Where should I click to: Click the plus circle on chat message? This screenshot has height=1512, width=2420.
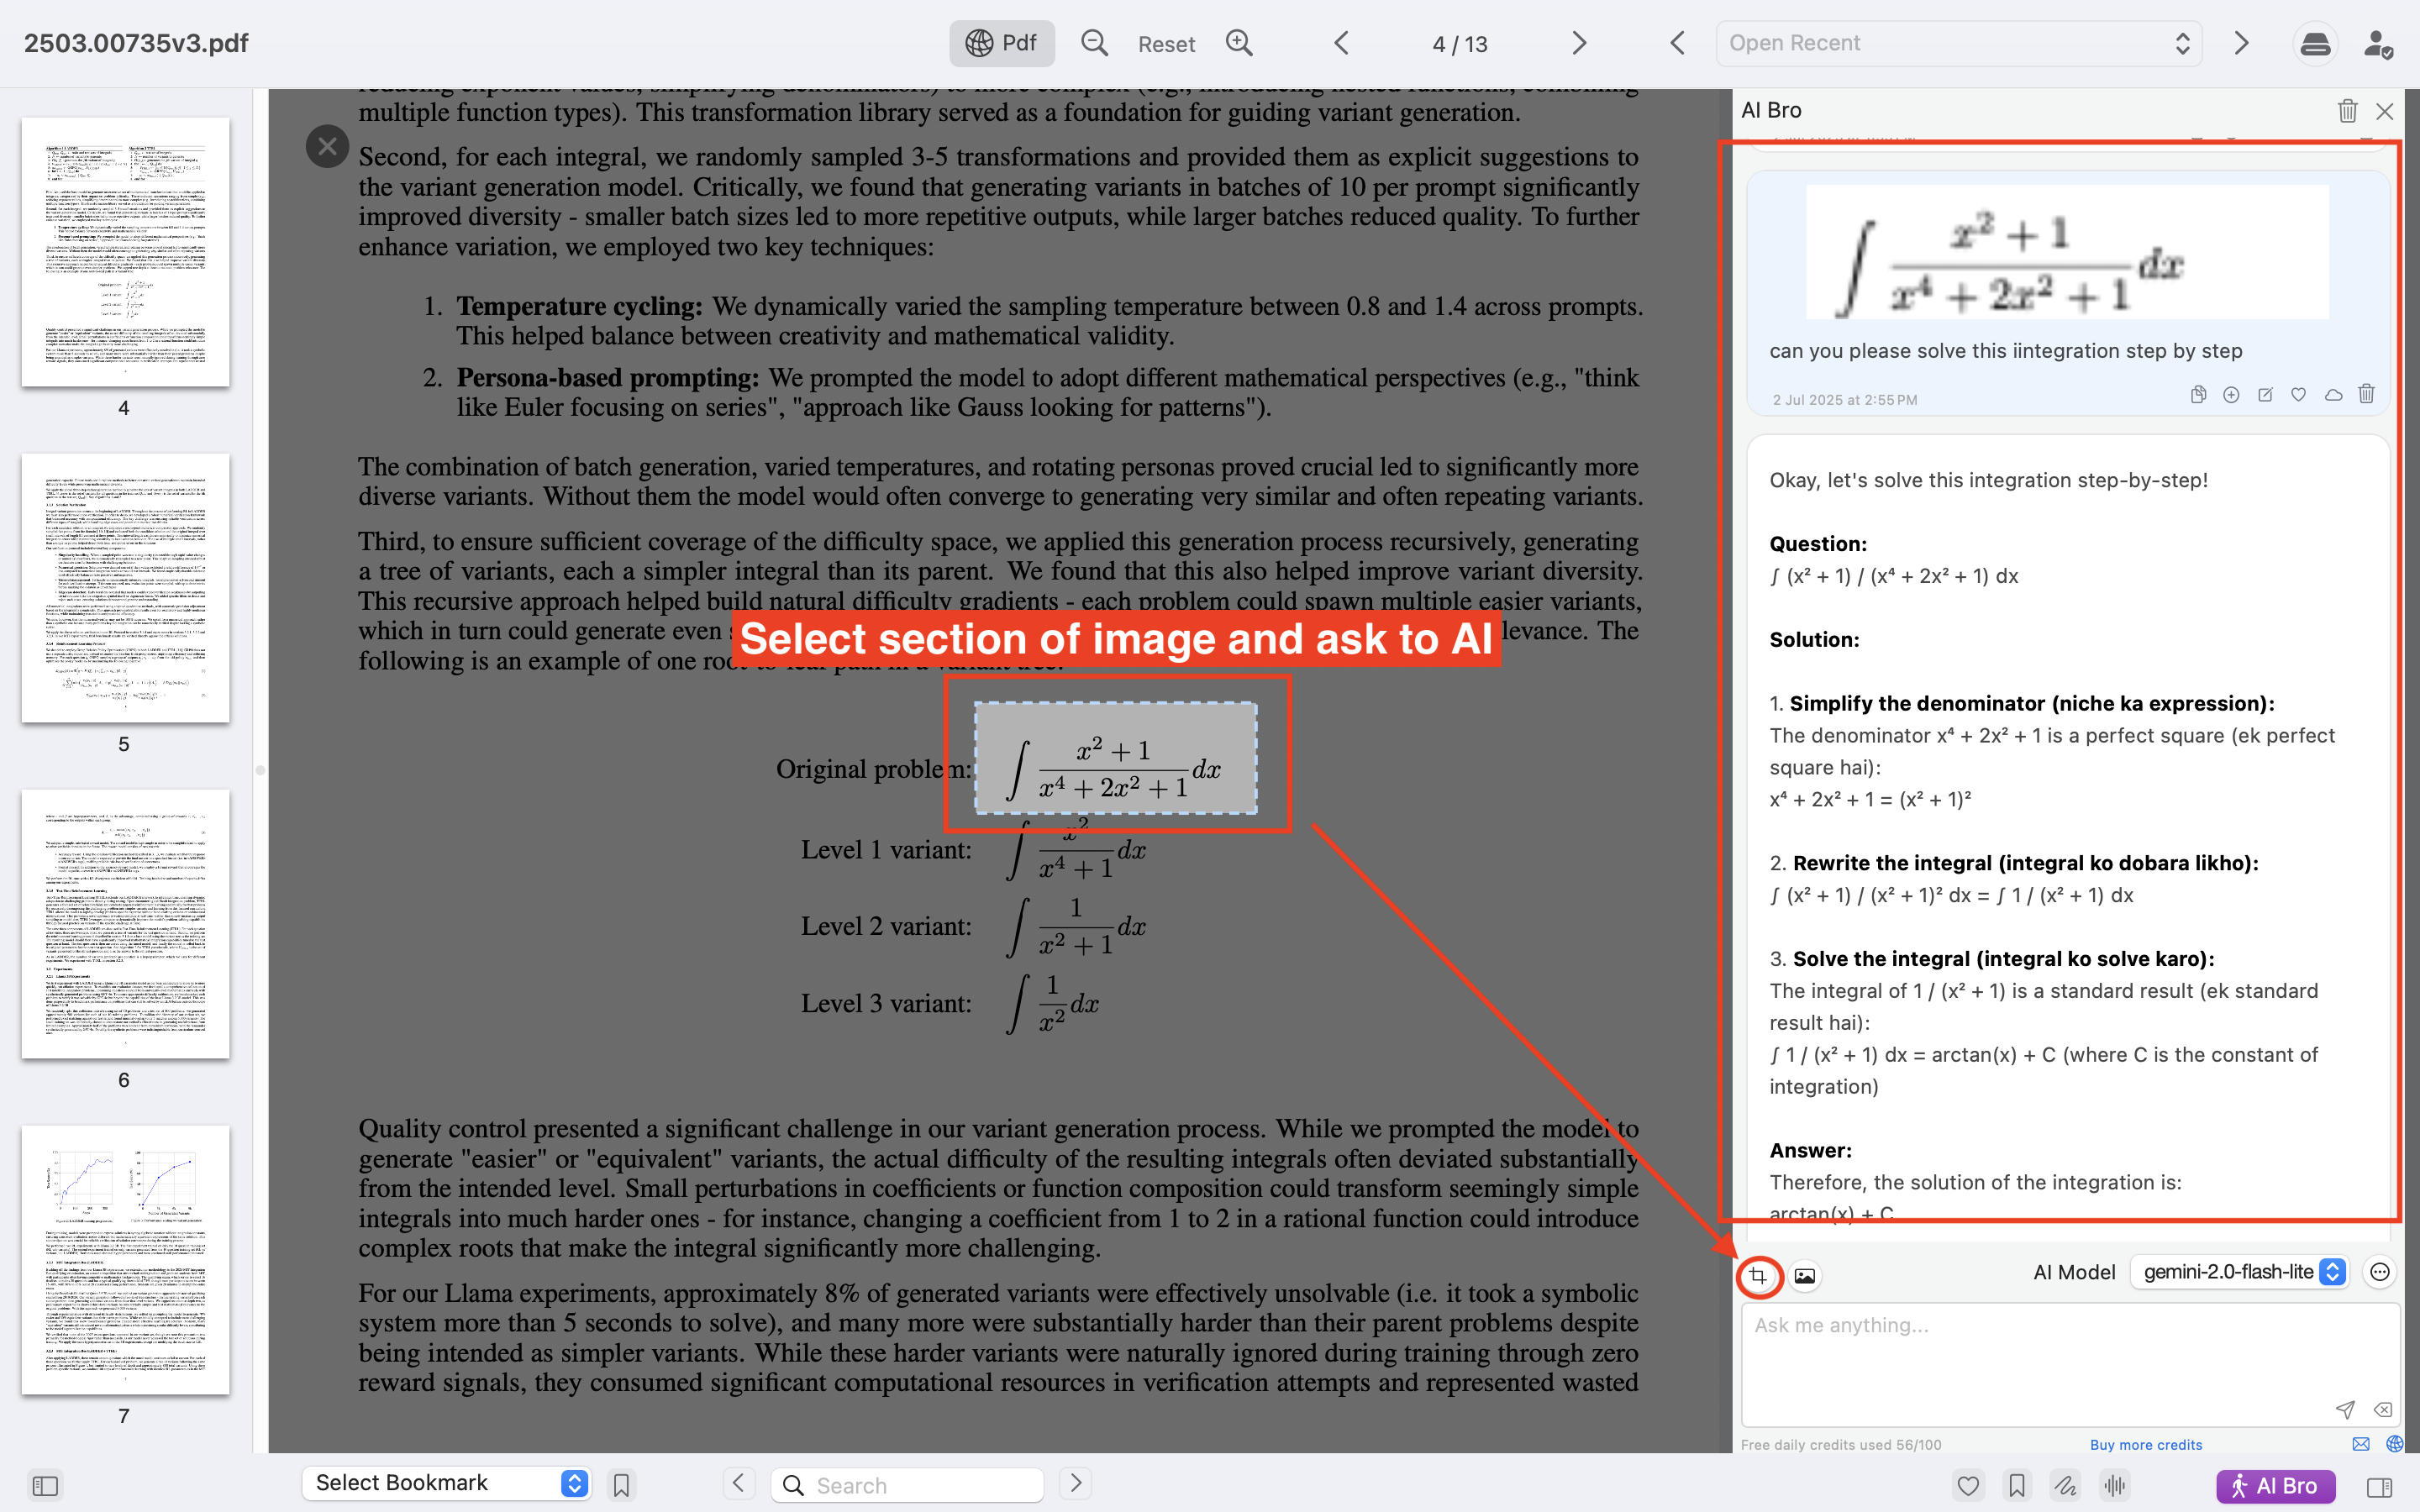pyautogui.click(x=2231, y=395)
